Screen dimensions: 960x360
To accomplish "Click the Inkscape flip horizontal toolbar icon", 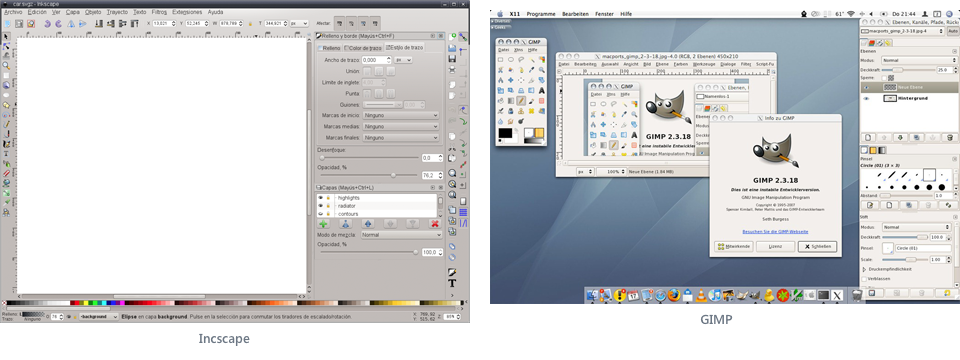I will click(x=71, y=23).
